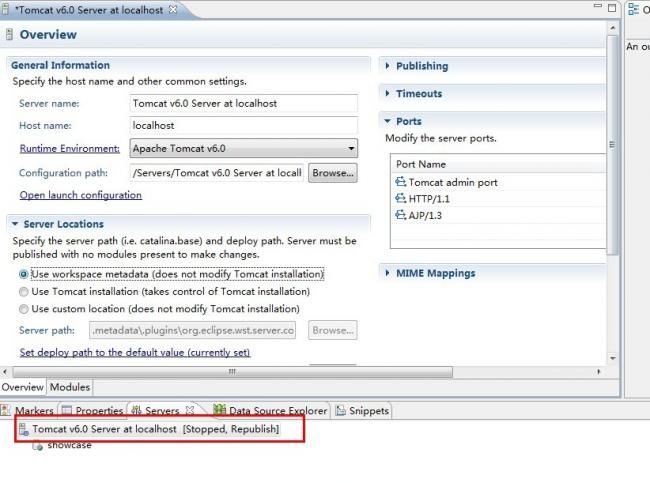The image size is (650, 483).
Task: Click the HTTP/1.1 port icon
Action: (x=400, y=198)
